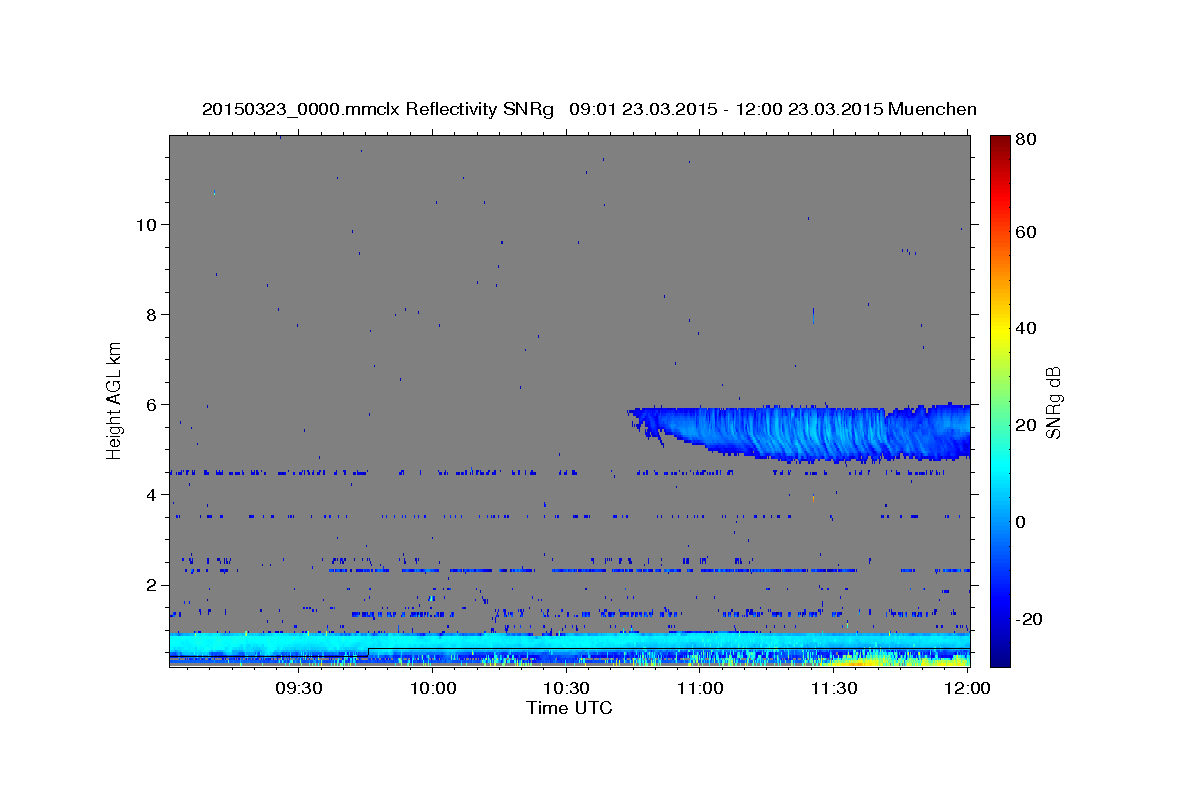Click the colorbar value 0
Viewport: 1200px width, 800px height.
[x=1020, y=522]
